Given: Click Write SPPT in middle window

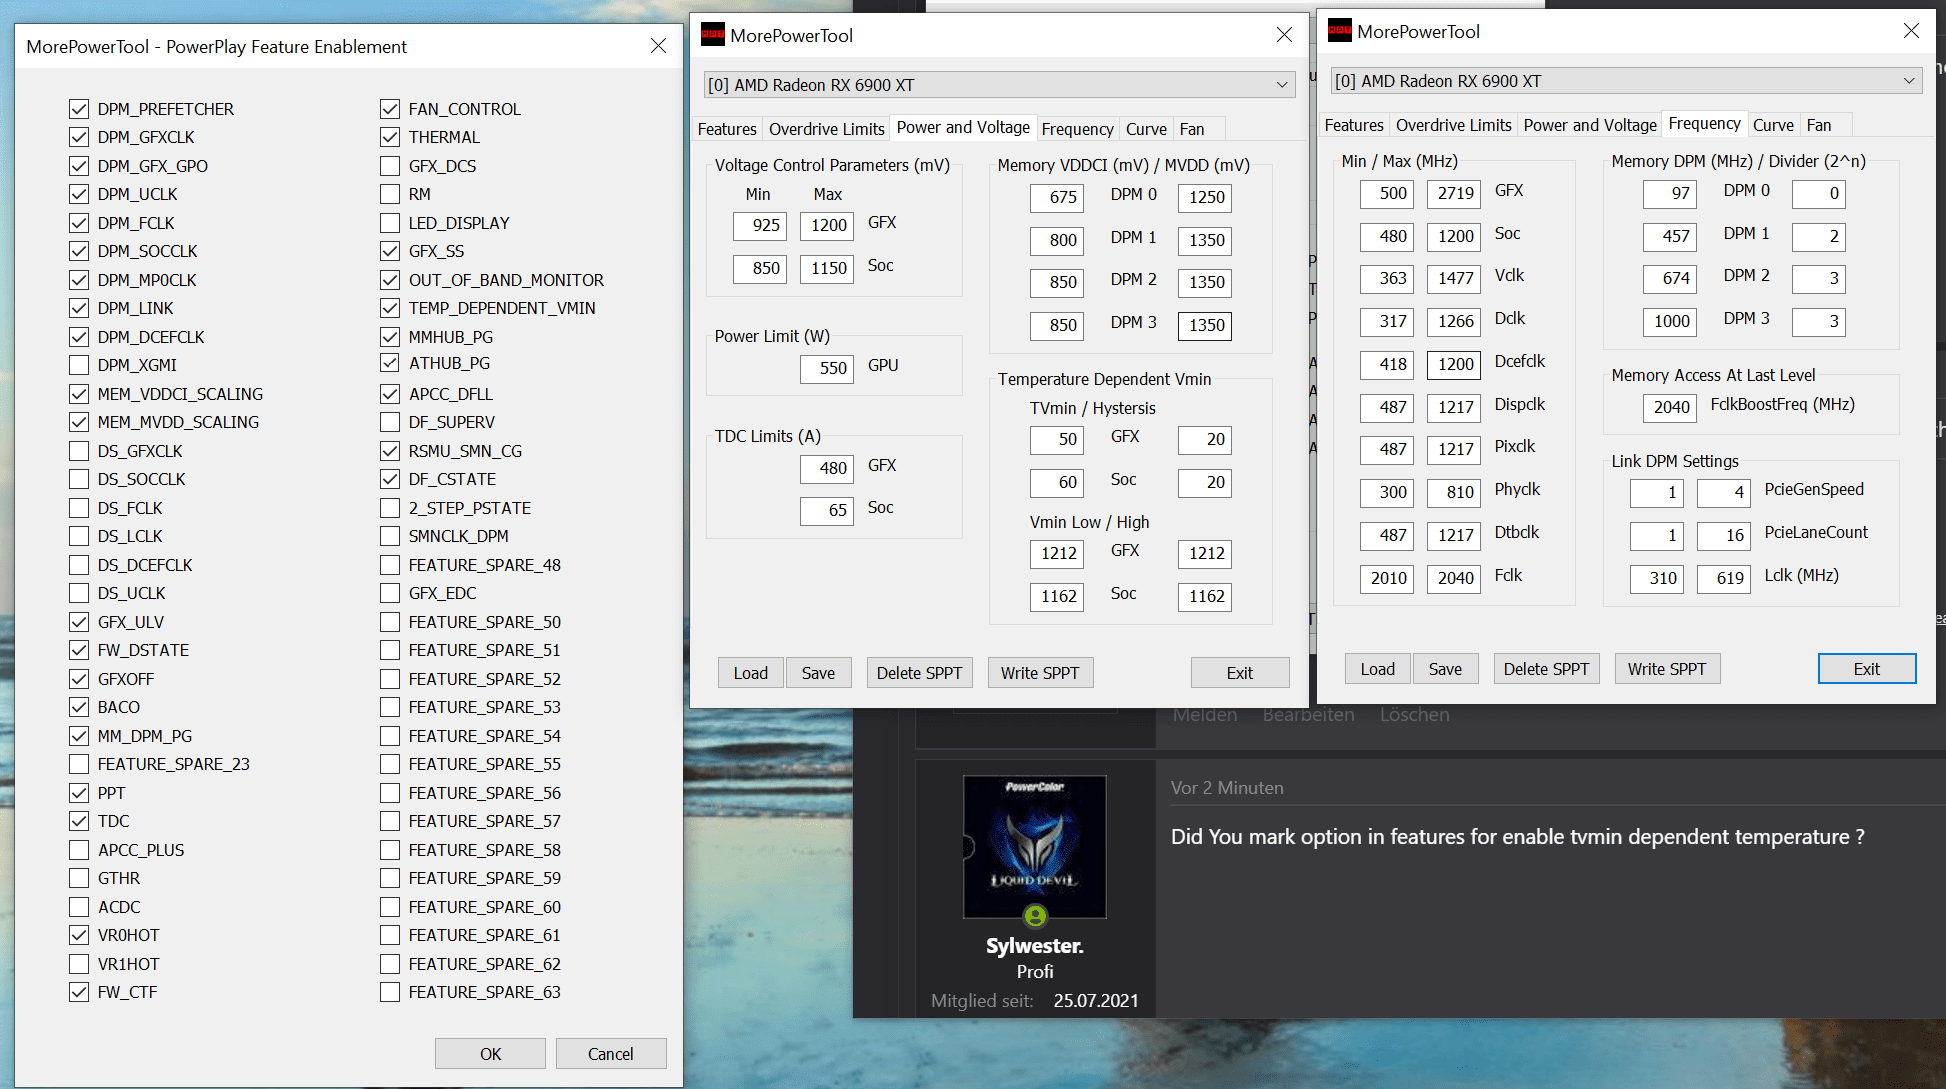Looking at the screenshot, I should coord(1040,673).
